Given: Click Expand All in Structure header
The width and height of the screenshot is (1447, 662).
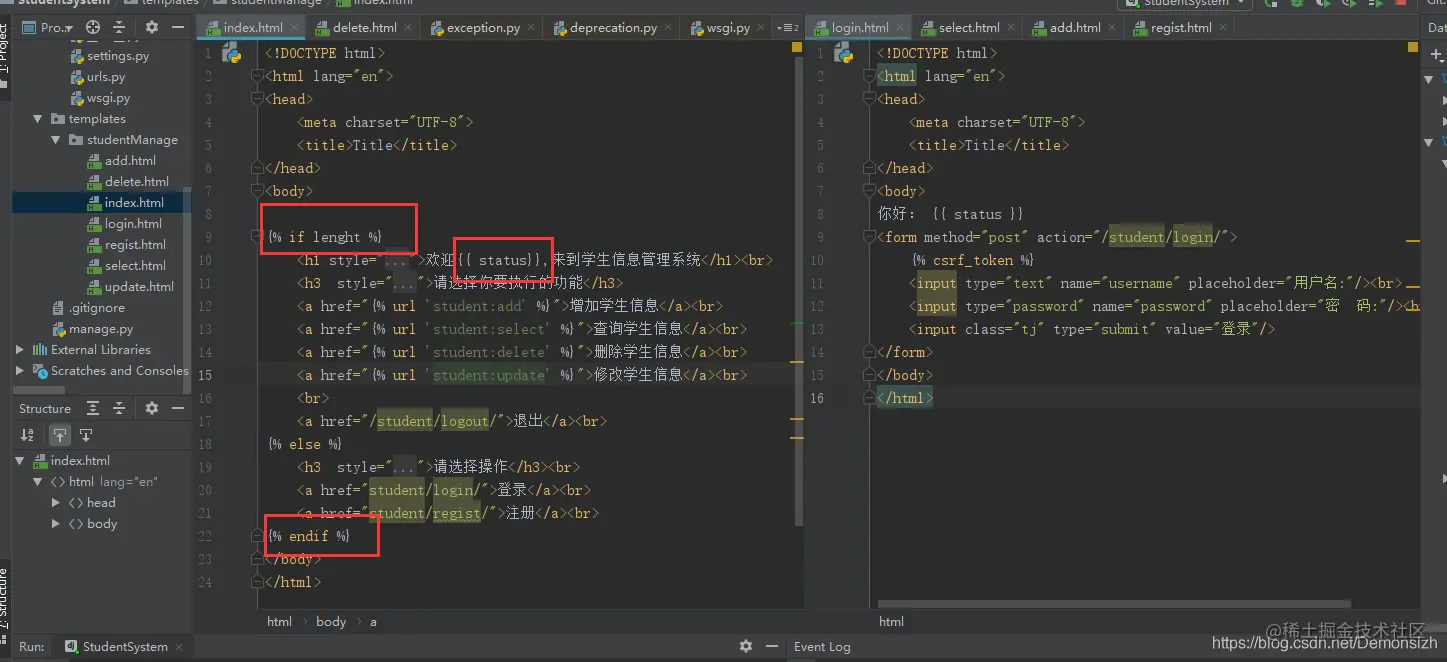Looking at the screenshot, I should click(93, 408).
